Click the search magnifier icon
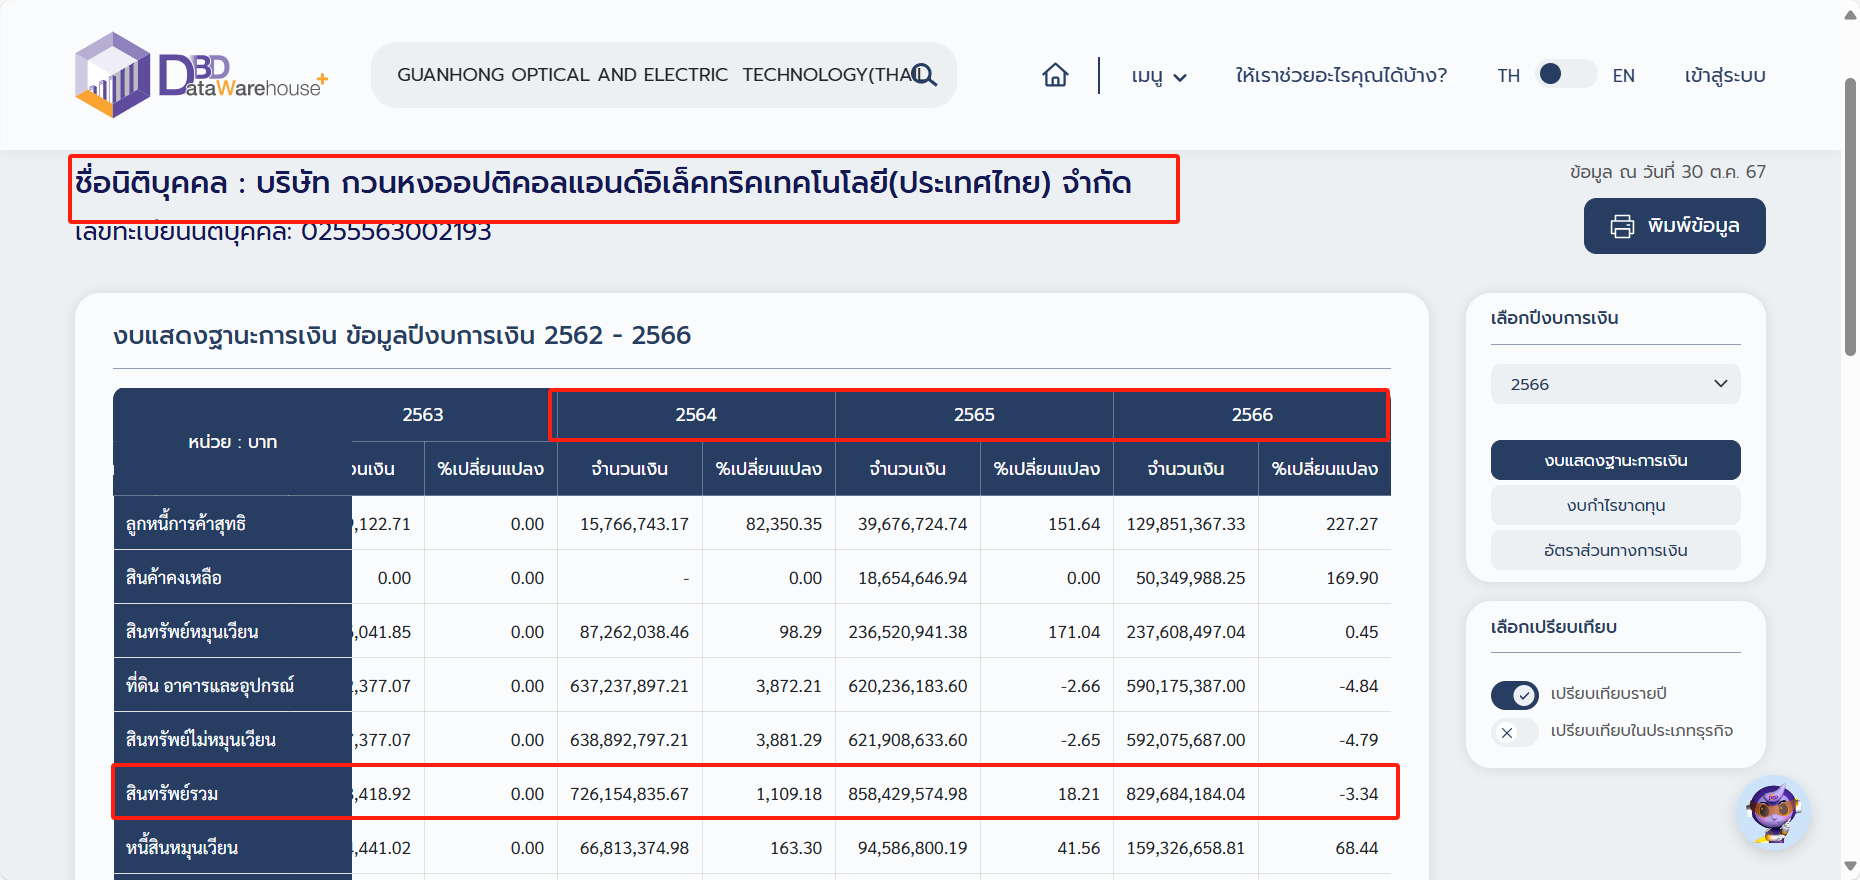Screen dimensions: 1860x880 [x=924, y=75]
